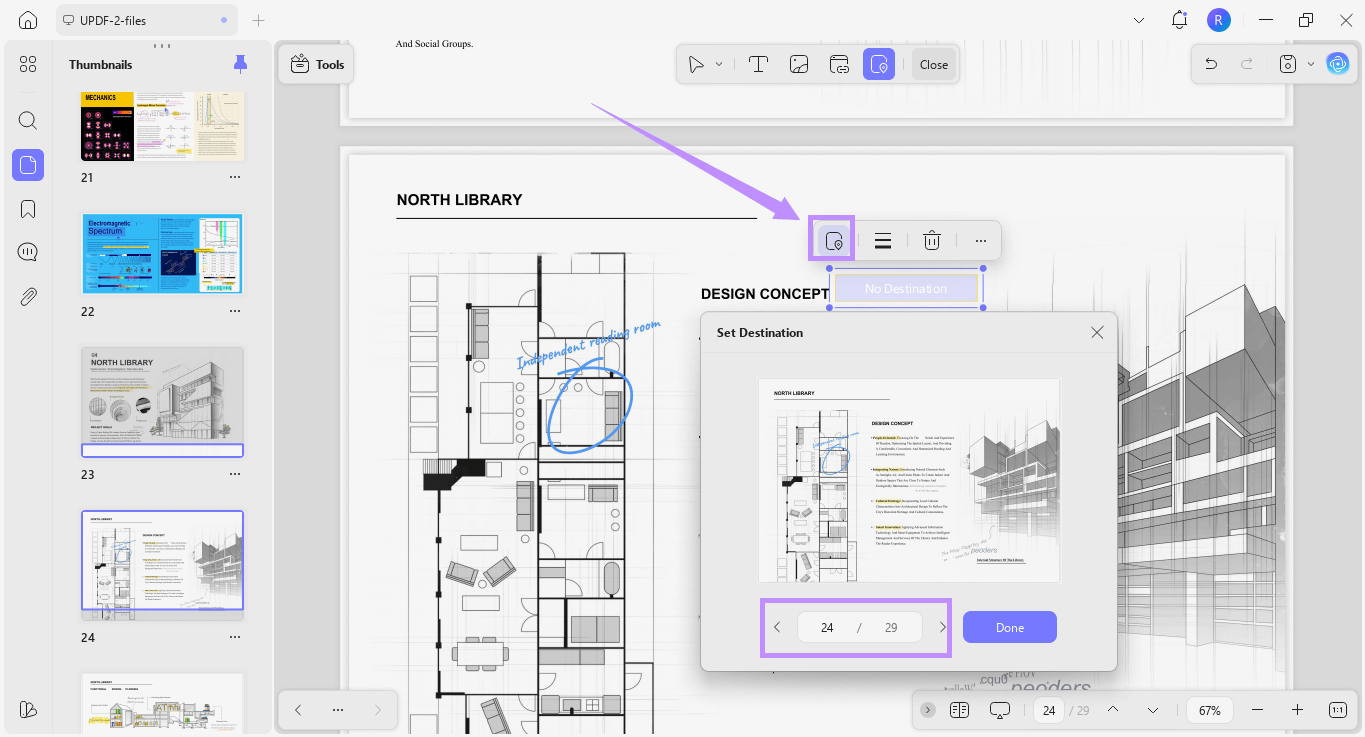Toggle the Thumbnails panel sidebar button
The height and width of the screenshot is (737, 1365).
[28, 165]
